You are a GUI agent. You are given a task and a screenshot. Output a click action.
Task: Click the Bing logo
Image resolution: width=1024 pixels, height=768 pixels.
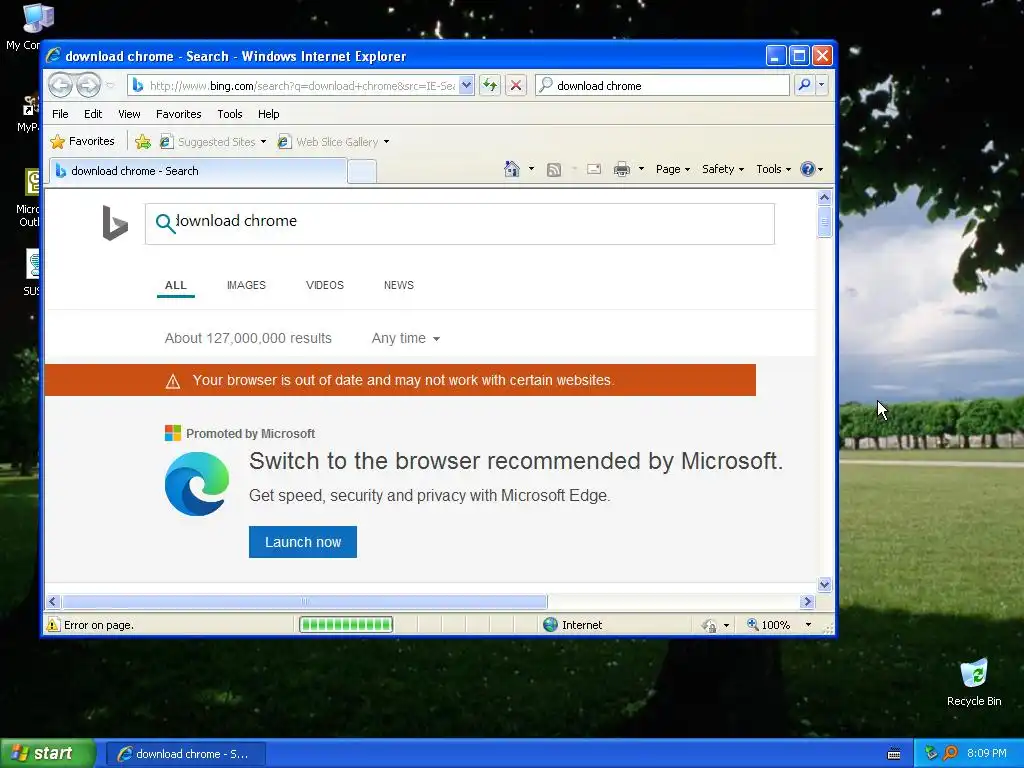click(115, 223)
